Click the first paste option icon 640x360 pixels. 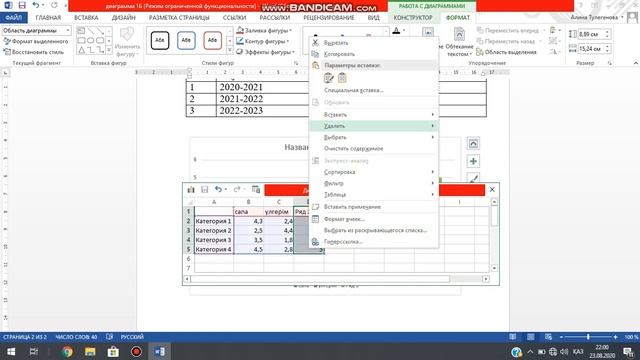(x=328, y=78)
